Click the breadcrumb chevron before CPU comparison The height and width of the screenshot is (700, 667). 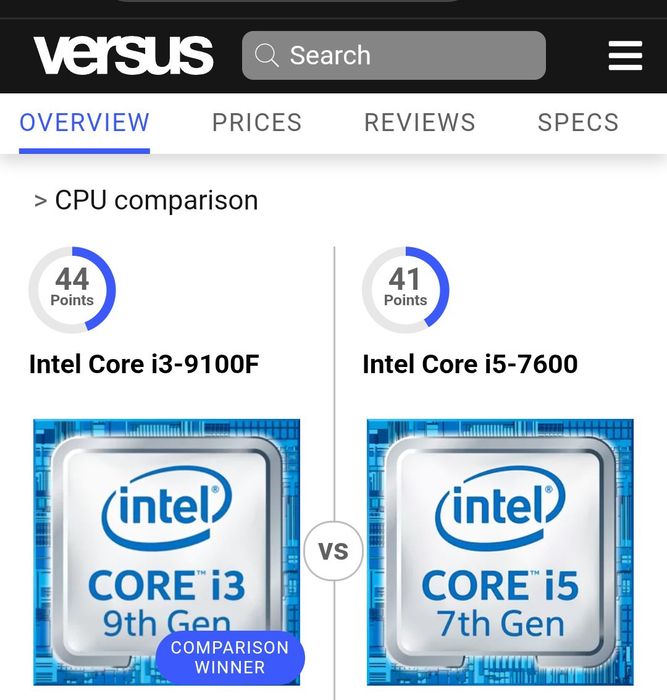point(41,201)
